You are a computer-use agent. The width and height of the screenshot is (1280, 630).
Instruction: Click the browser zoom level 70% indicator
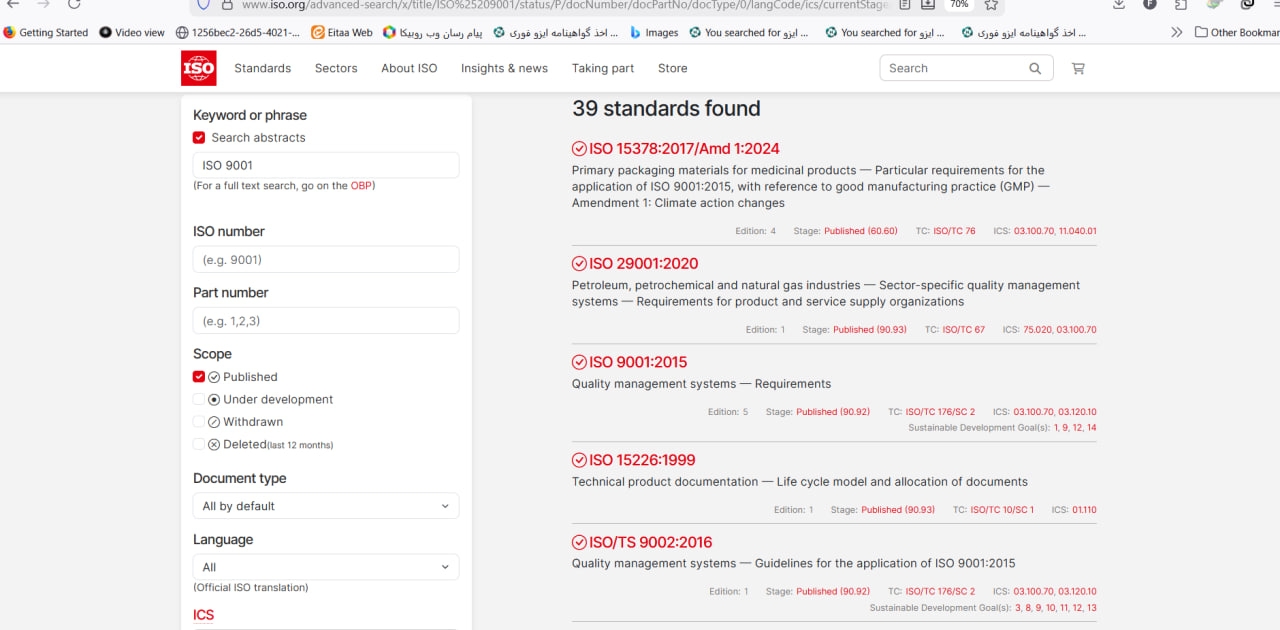(958, 5)
